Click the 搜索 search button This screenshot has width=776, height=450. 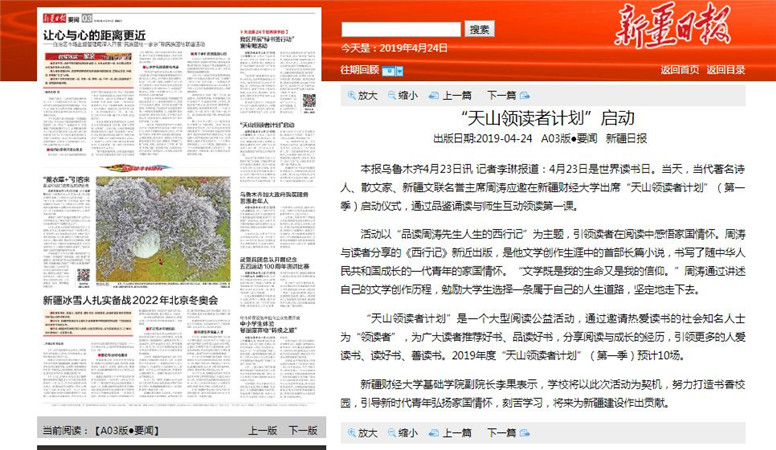pyautogui.click(x=480, y=30)
